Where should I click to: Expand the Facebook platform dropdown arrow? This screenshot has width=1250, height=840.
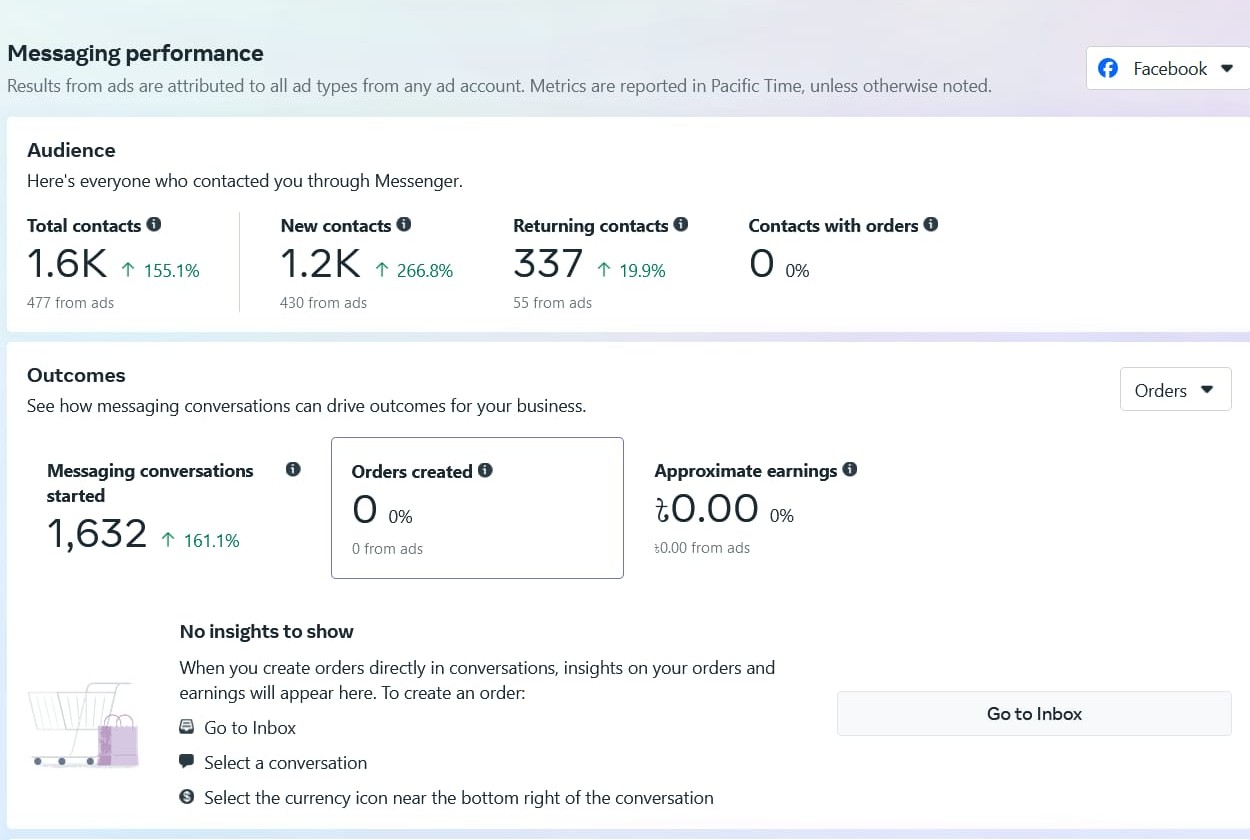click(1227, 69)
